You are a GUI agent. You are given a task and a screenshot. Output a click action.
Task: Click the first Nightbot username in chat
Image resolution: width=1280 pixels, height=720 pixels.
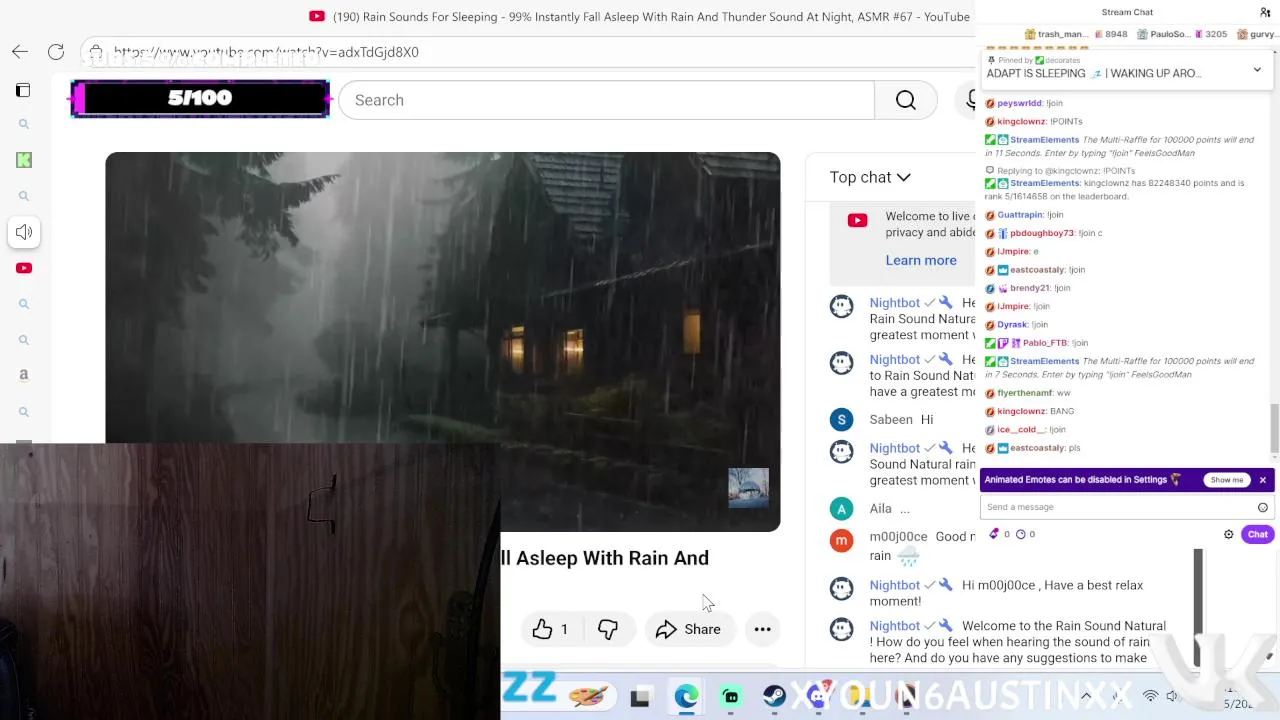click(894, 303)
